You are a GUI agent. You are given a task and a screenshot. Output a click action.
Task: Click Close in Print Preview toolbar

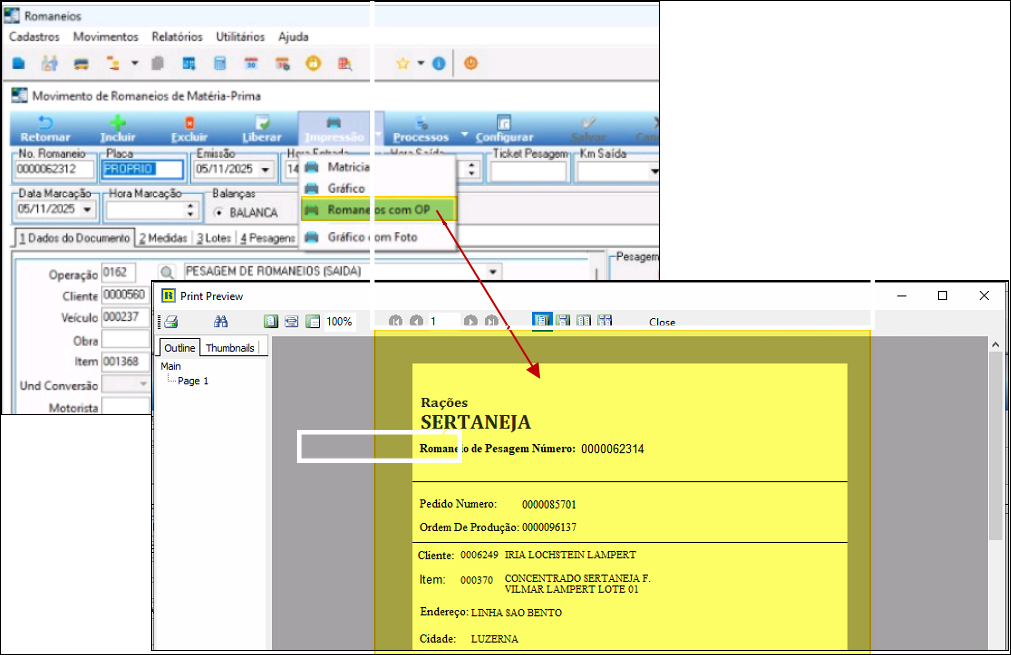(661, 322)
